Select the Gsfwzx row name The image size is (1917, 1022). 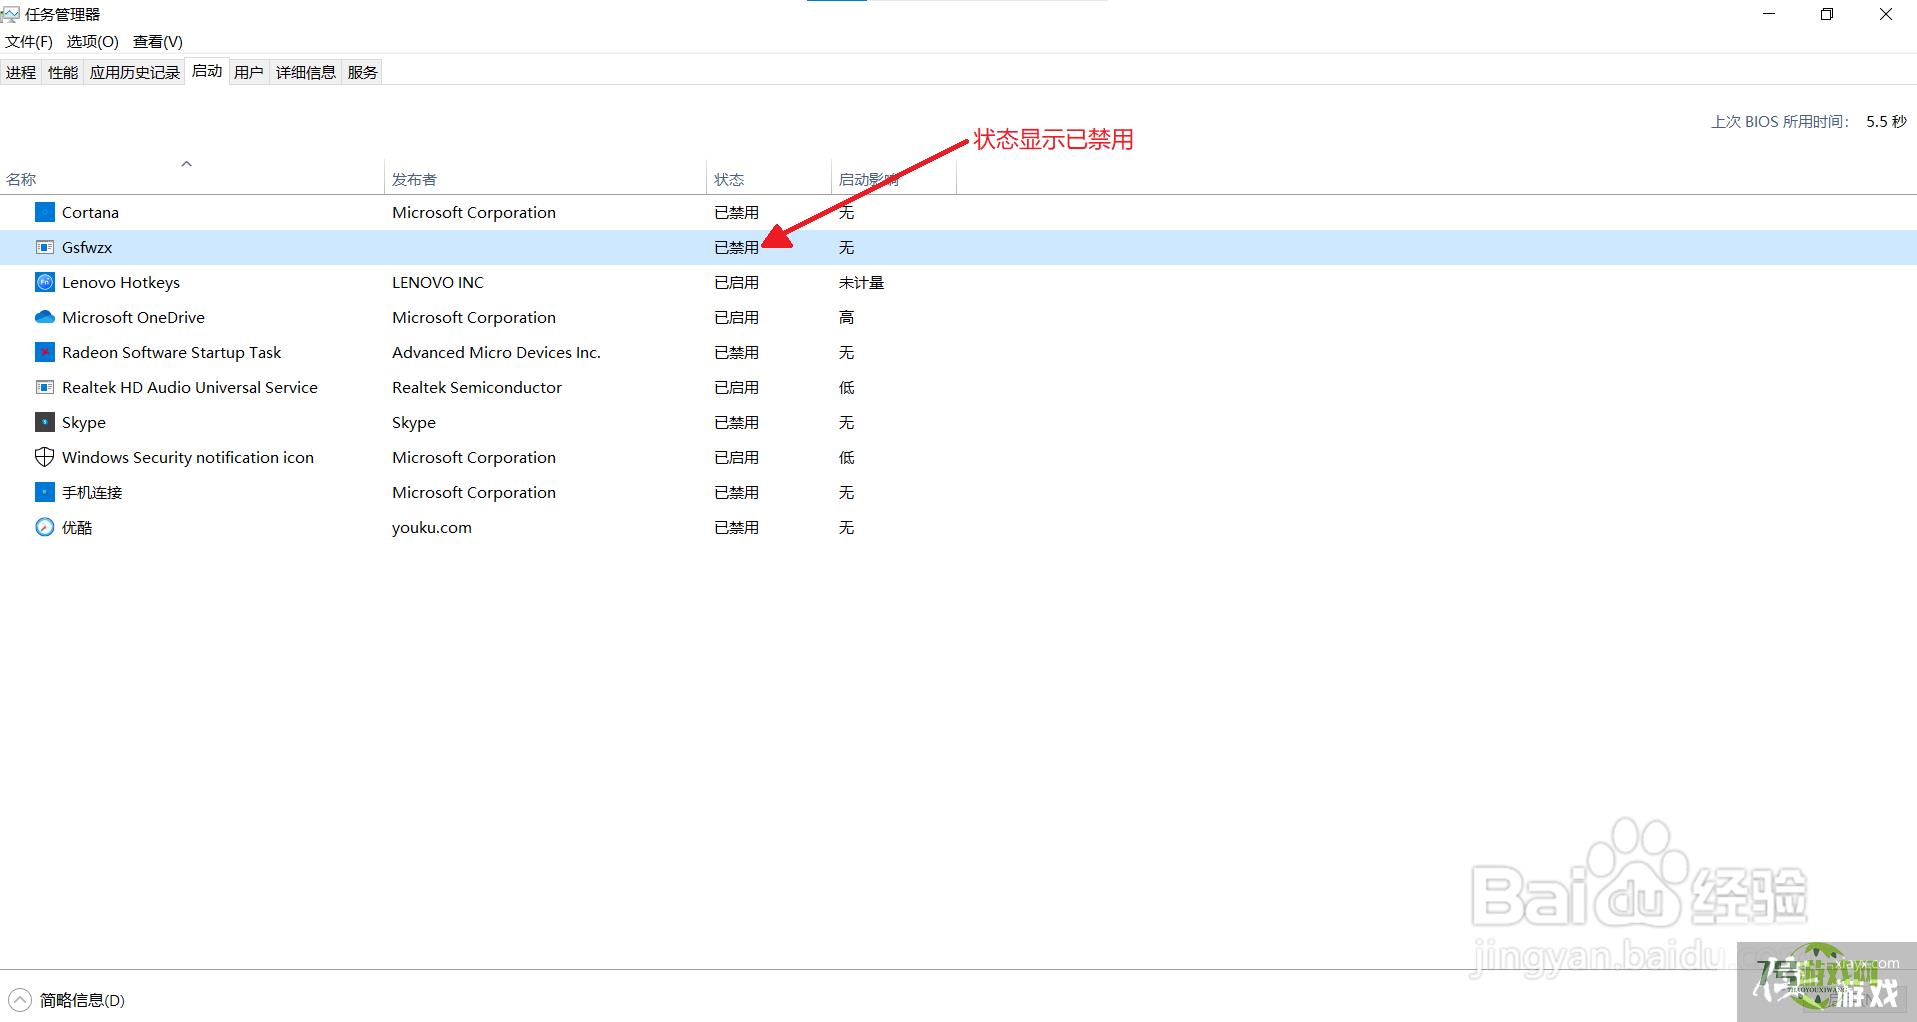click(87, 247)
